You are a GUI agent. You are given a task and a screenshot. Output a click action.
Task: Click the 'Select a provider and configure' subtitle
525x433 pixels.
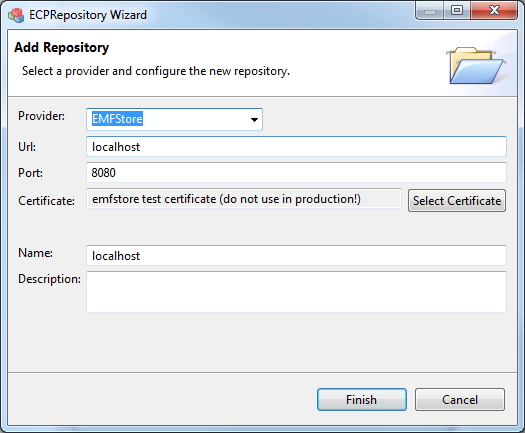[x=156, y=71]
